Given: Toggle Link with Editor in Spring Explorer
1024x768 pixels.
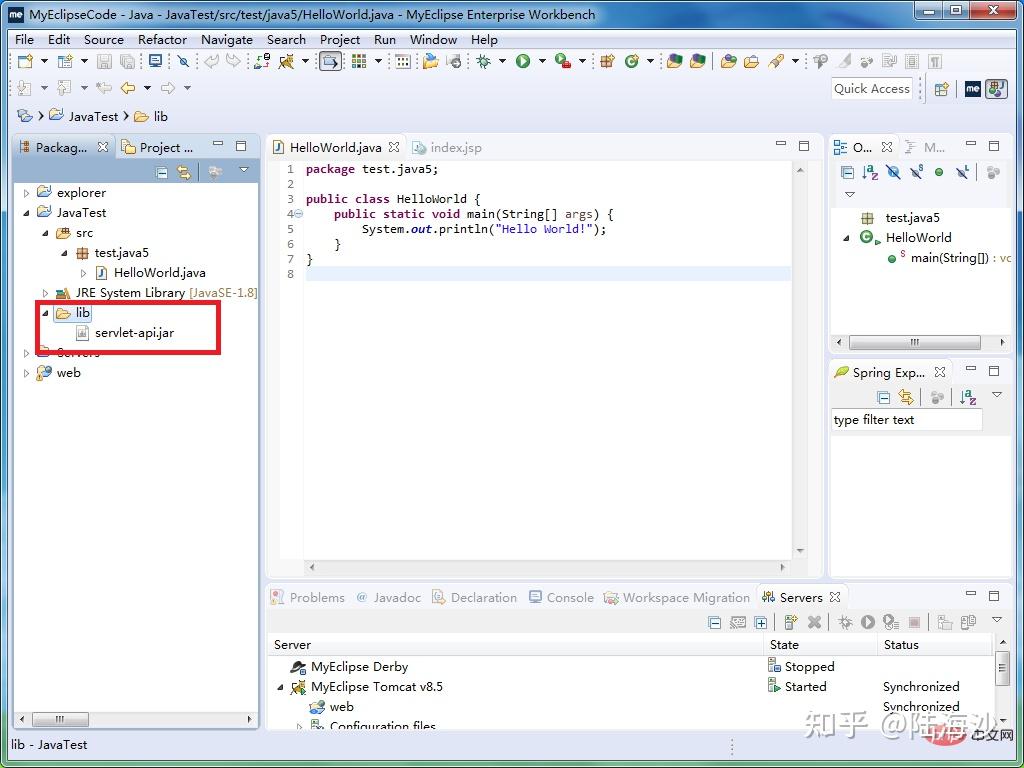Looking at the screenshot, I should point(906,396).
